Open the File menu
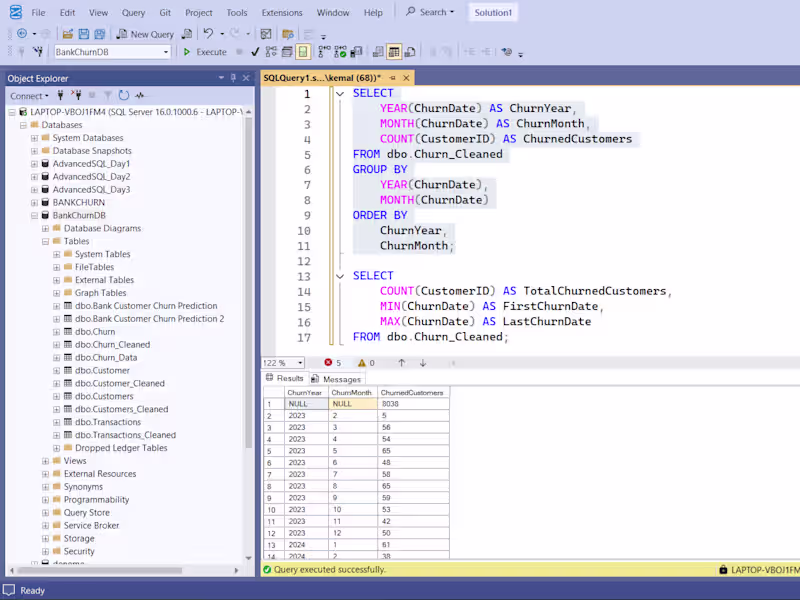Image resolution: width=800 pixels, height=600 pixels. (x=38, y=12)
